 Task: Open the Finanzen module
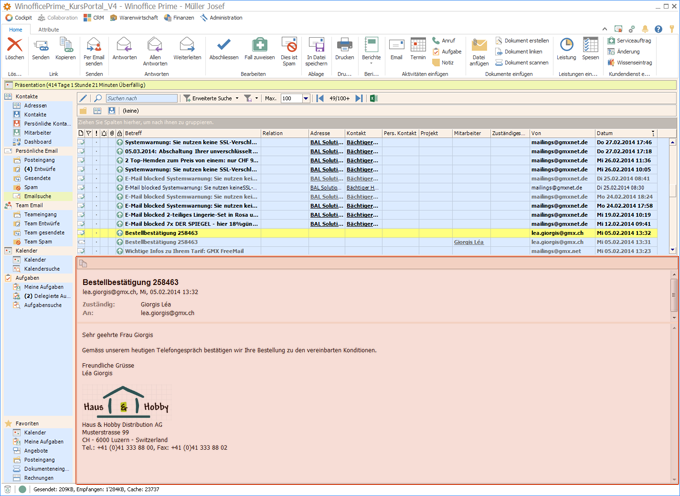coord(179,18)
